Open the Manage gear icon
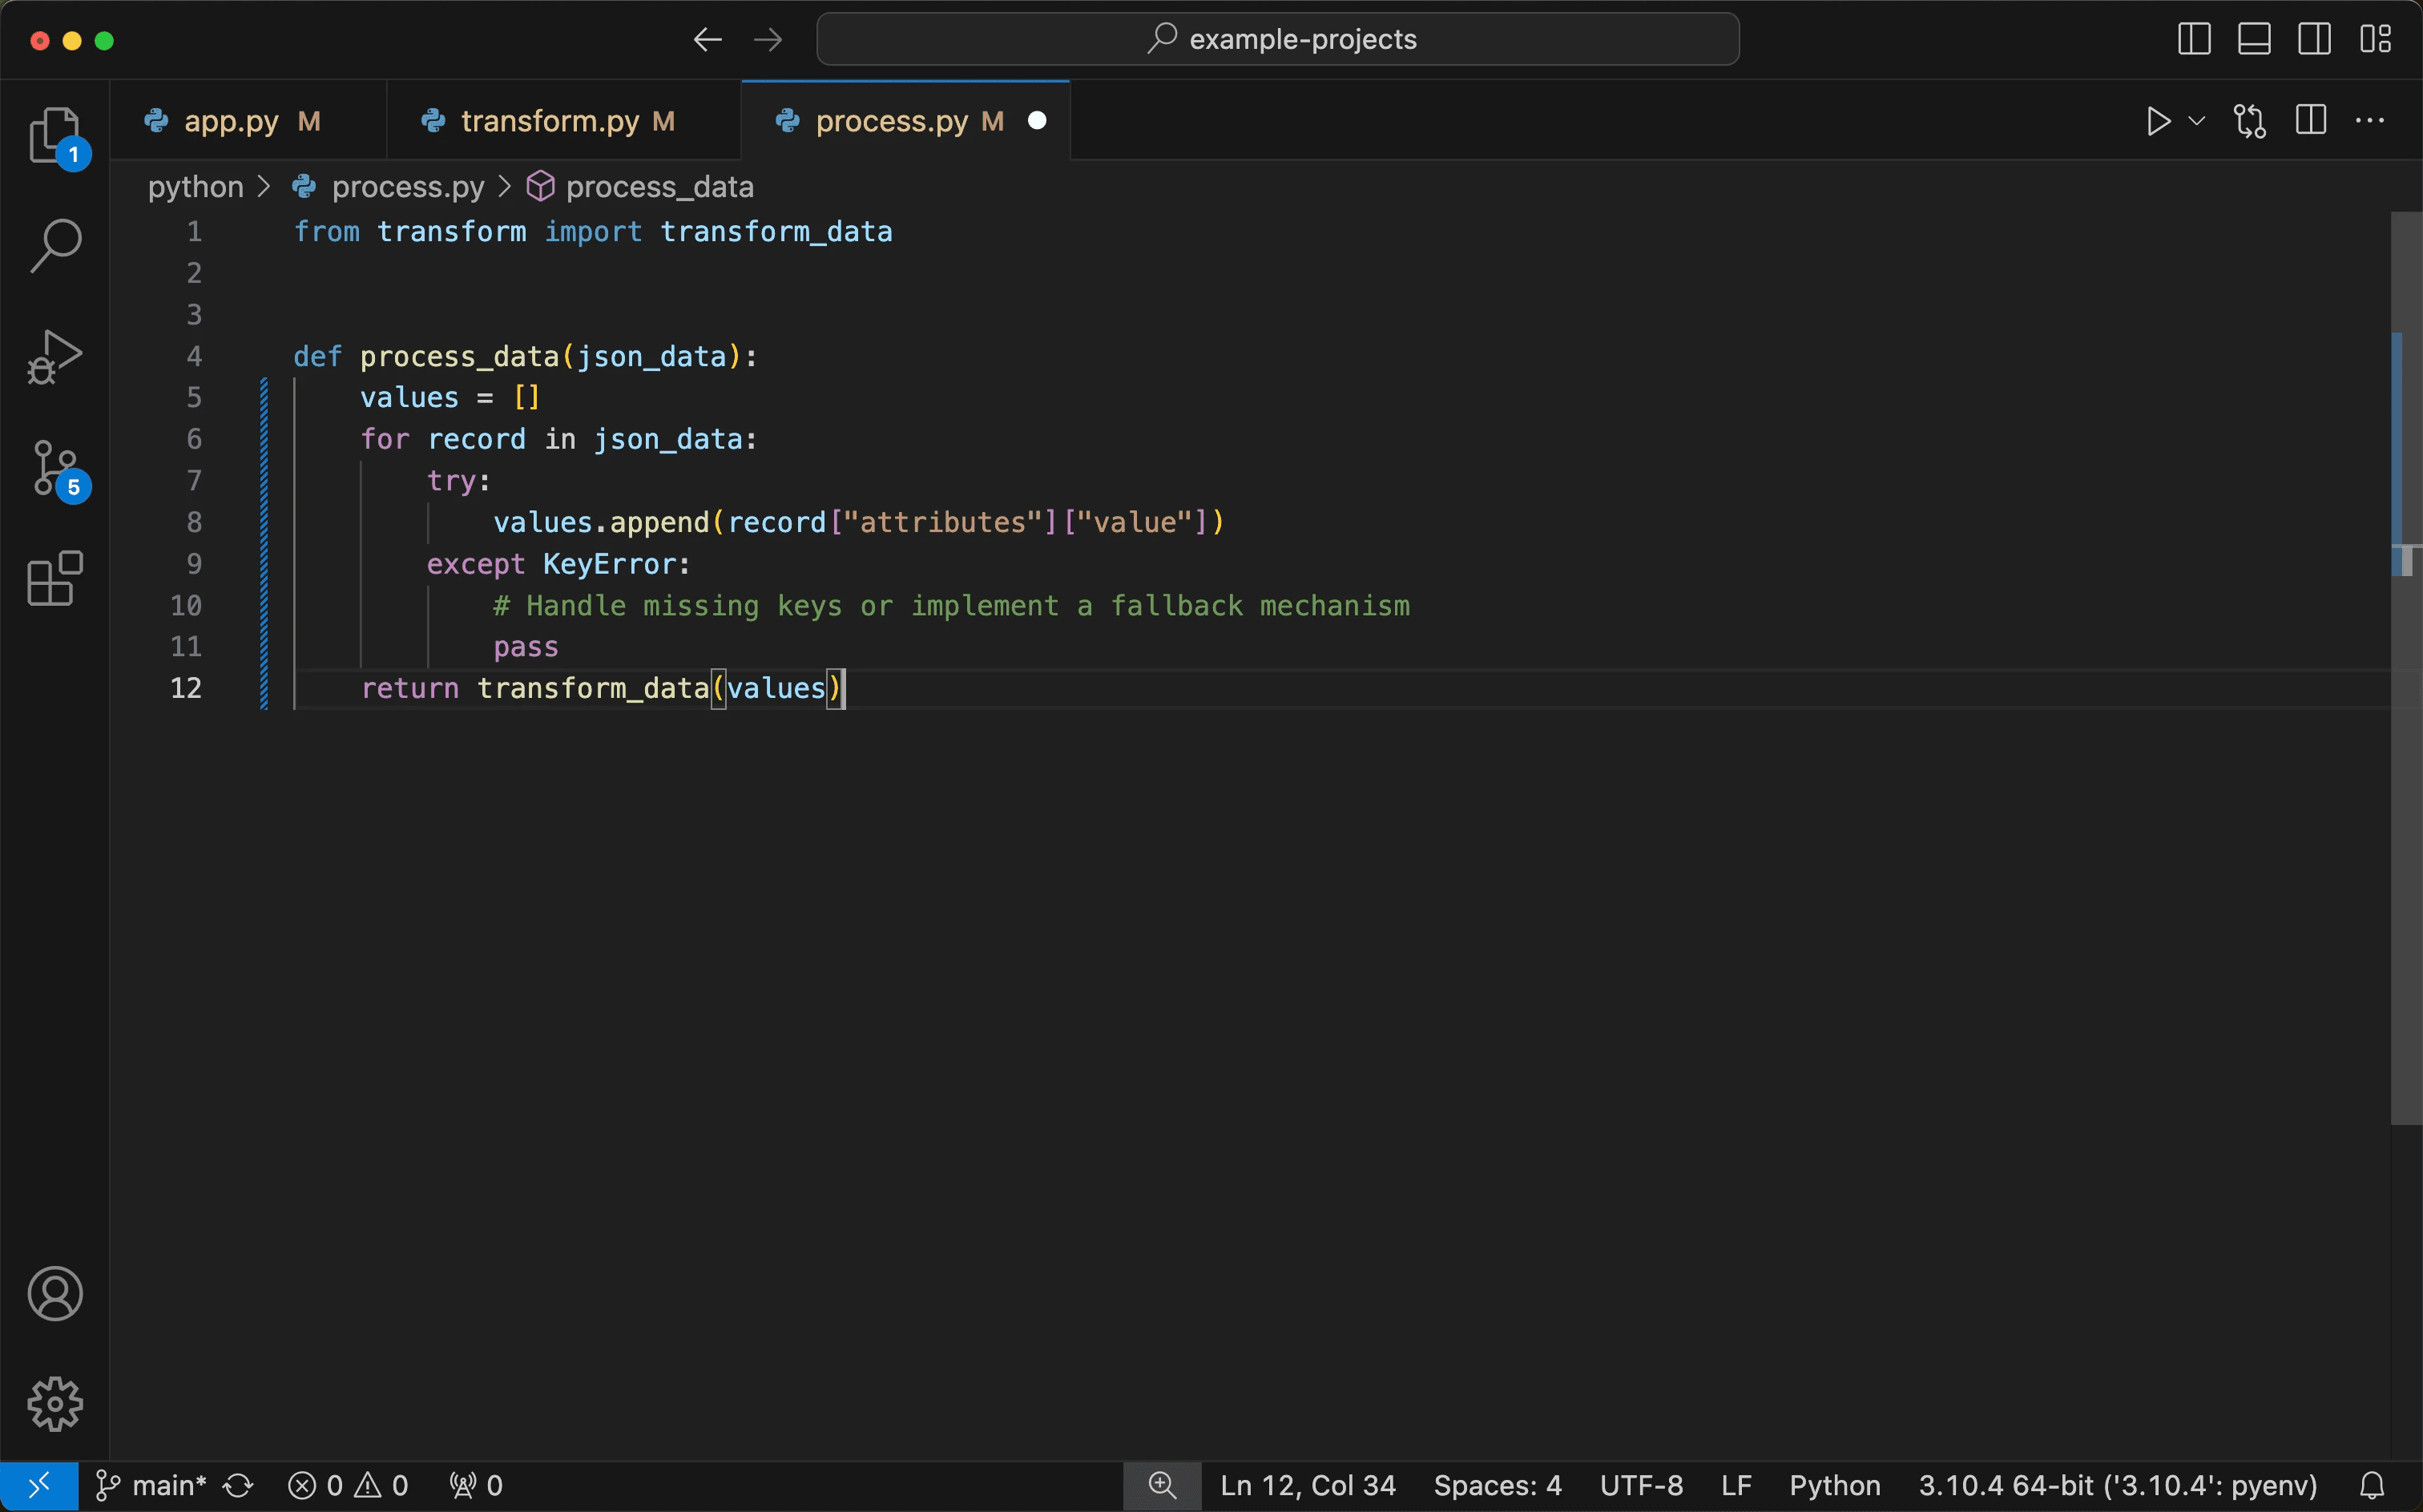Viewport: 2423px width, 1512px height. [55, 1404]
